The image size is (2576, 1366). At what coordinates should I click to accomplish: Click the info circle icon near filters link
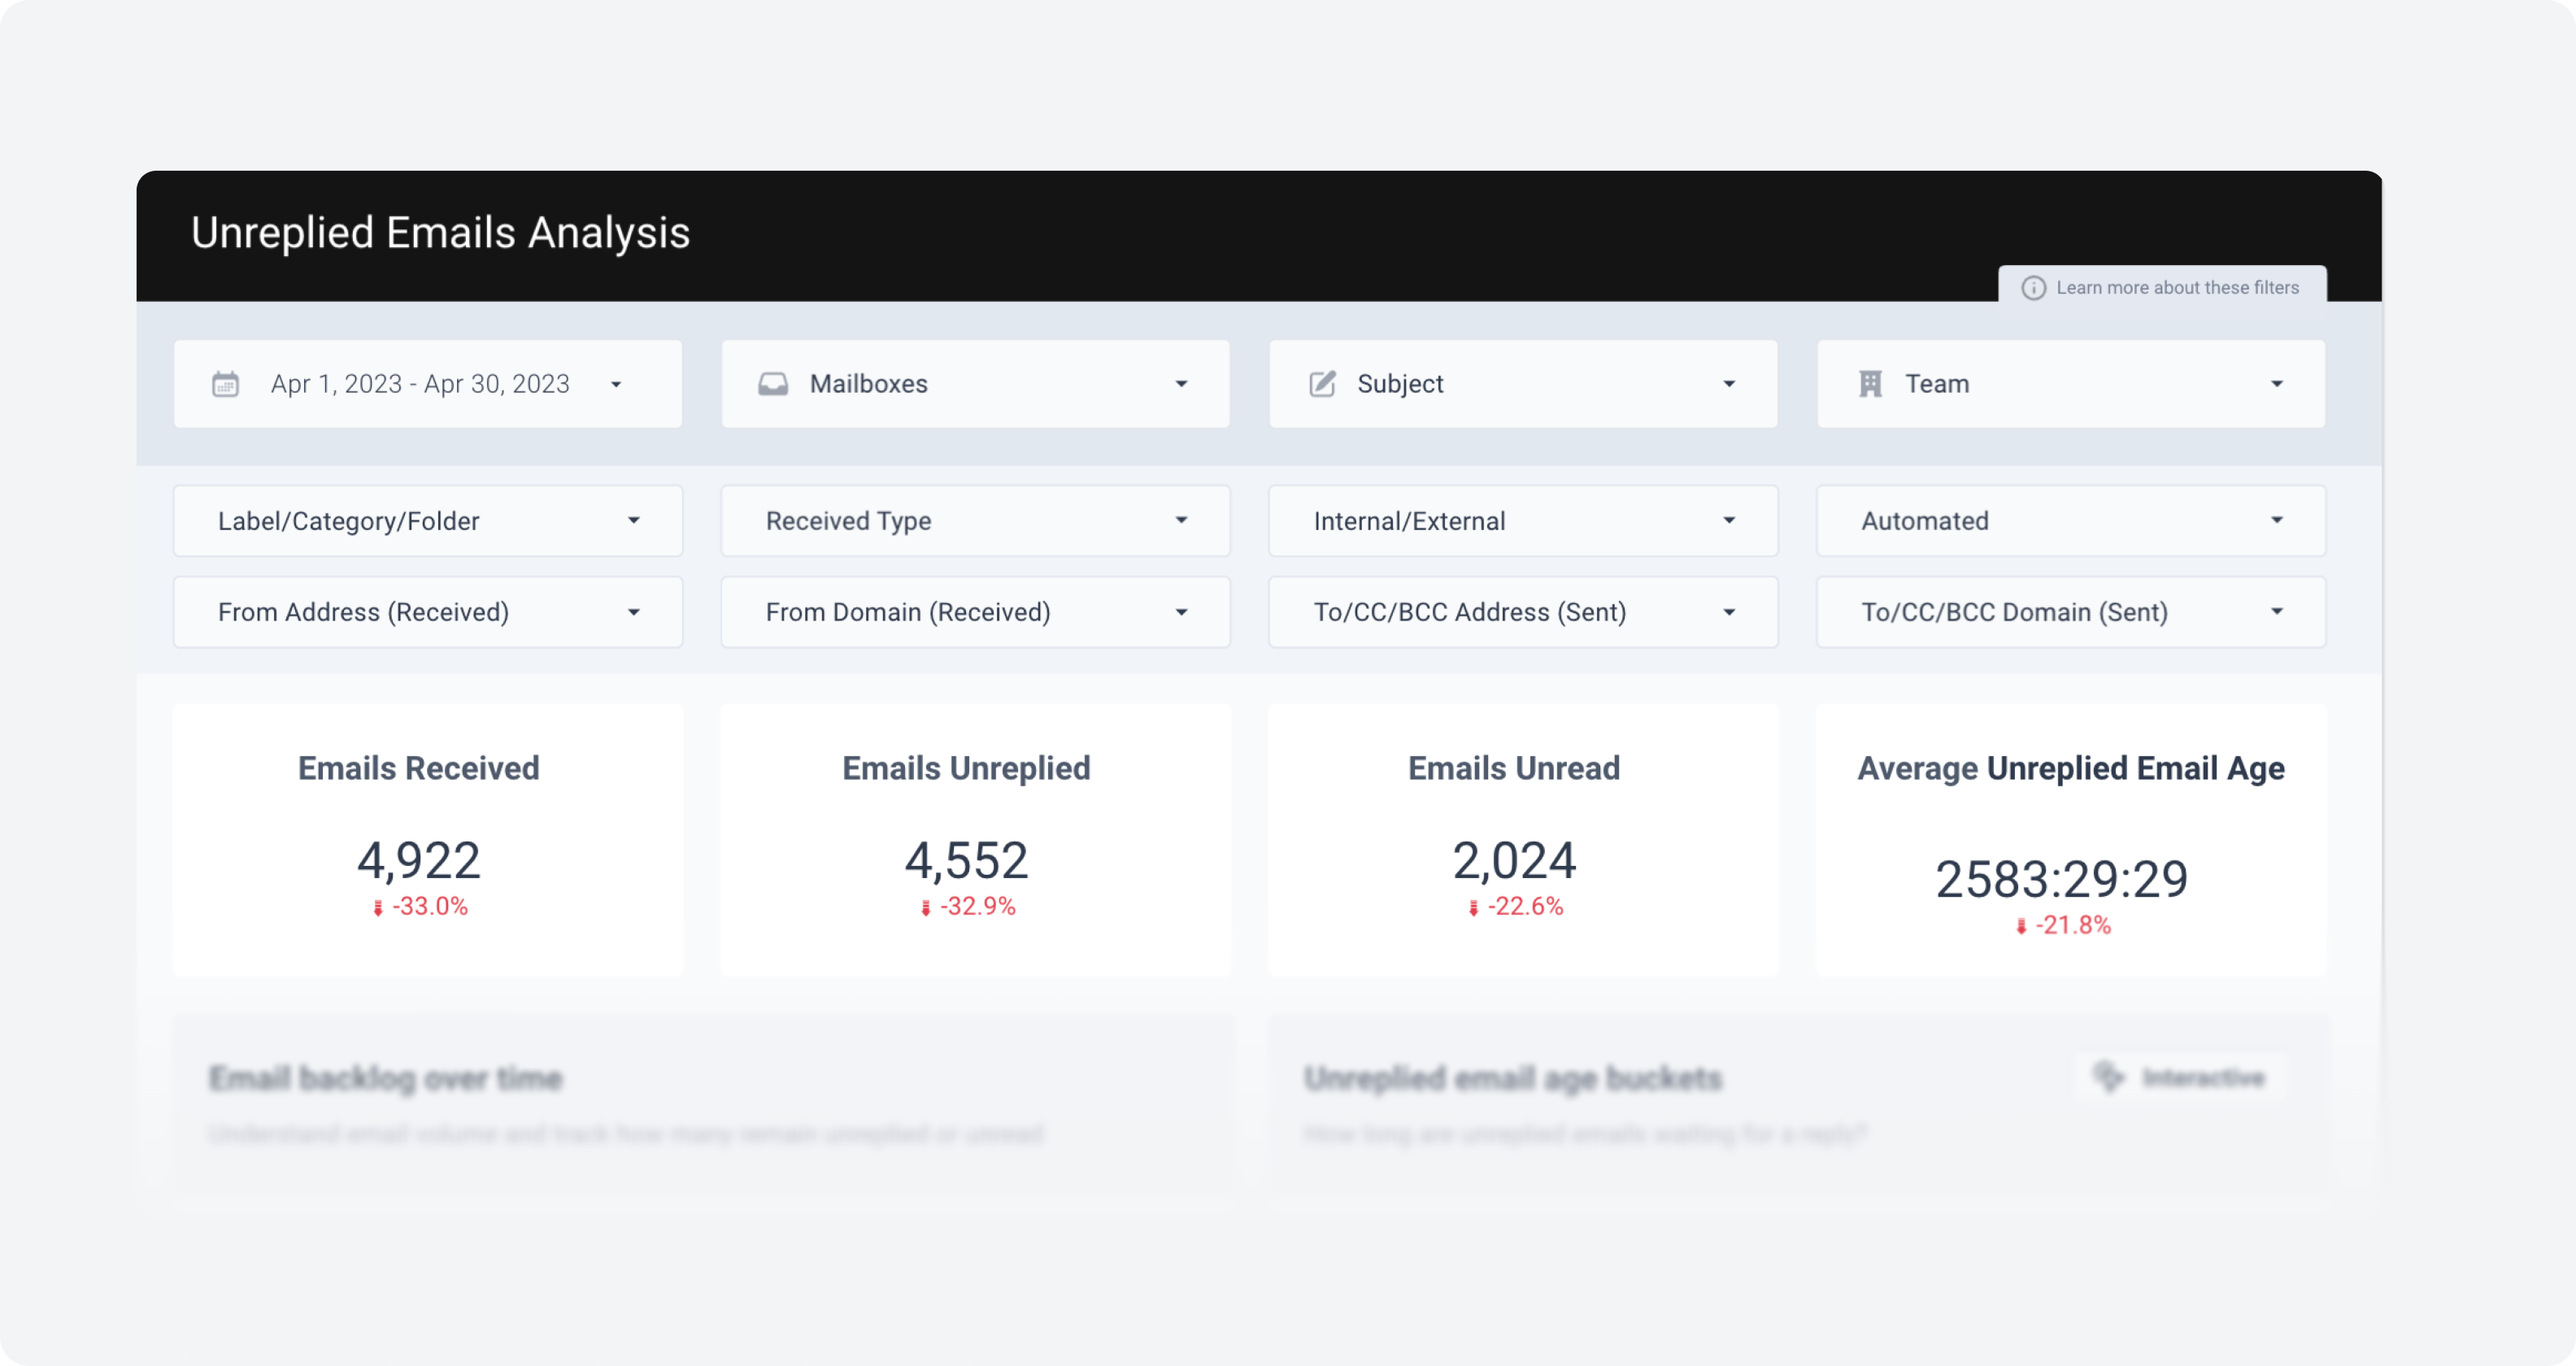[2033, 288]
